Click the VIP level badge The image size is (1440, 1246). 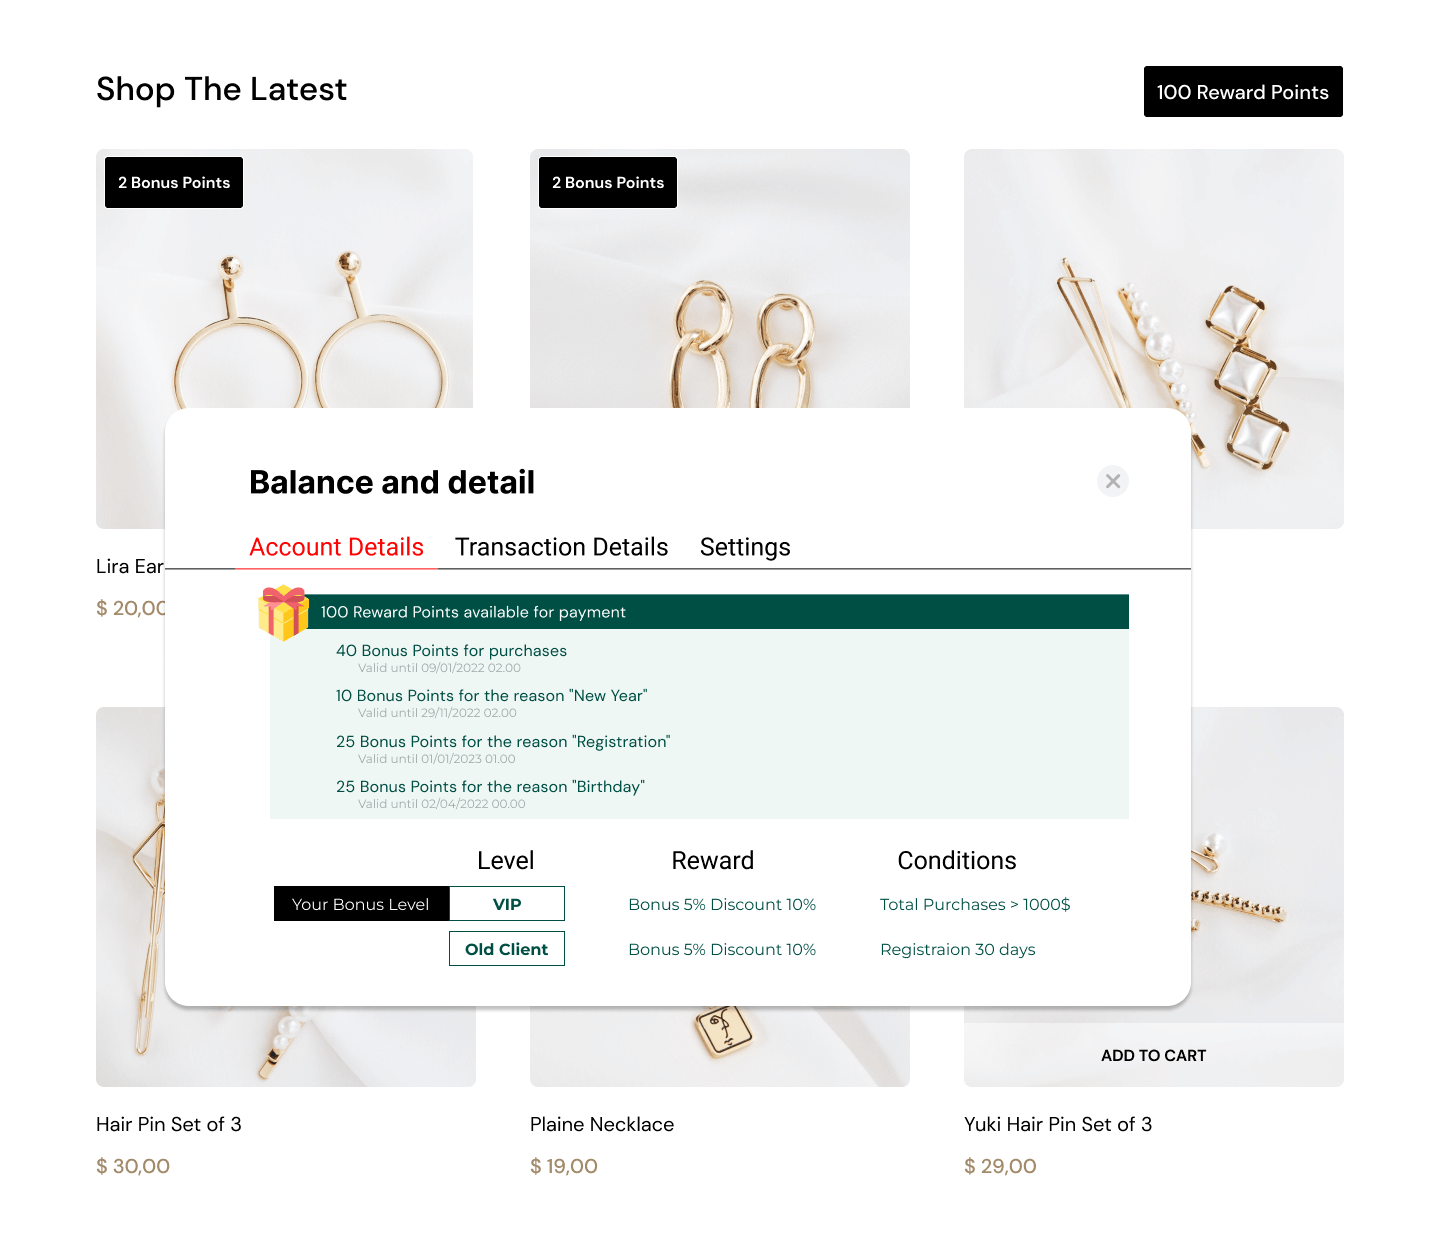(507, 904)
